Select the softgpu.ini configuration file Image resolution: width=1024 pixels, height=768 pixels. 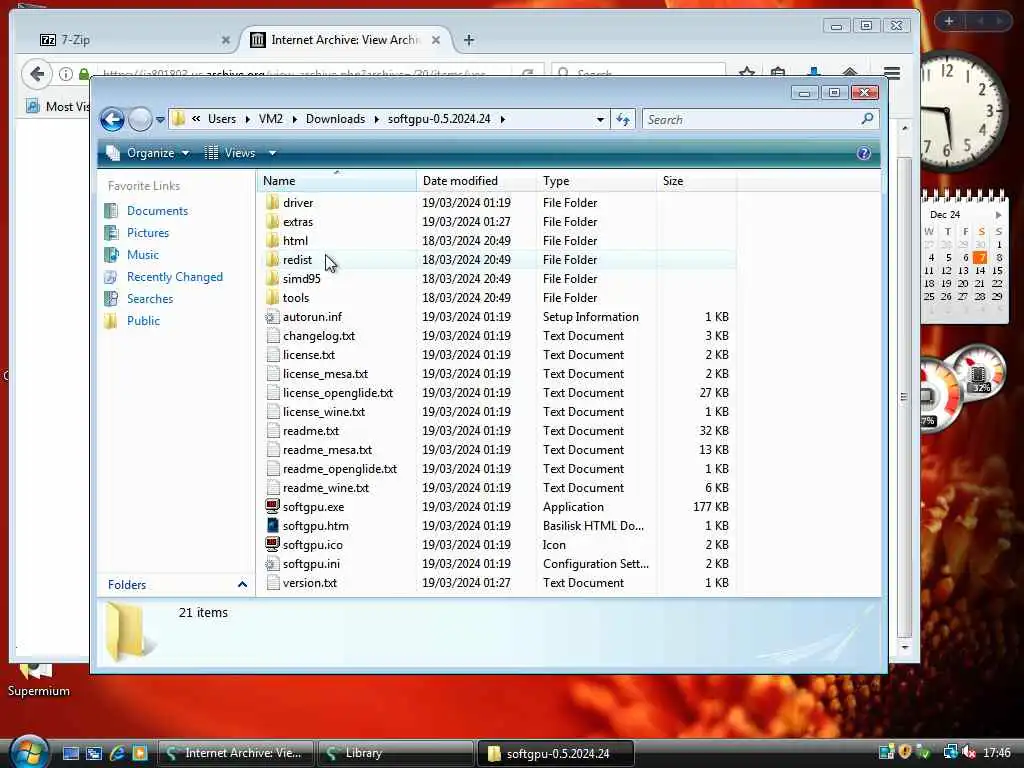coord(311,564)
